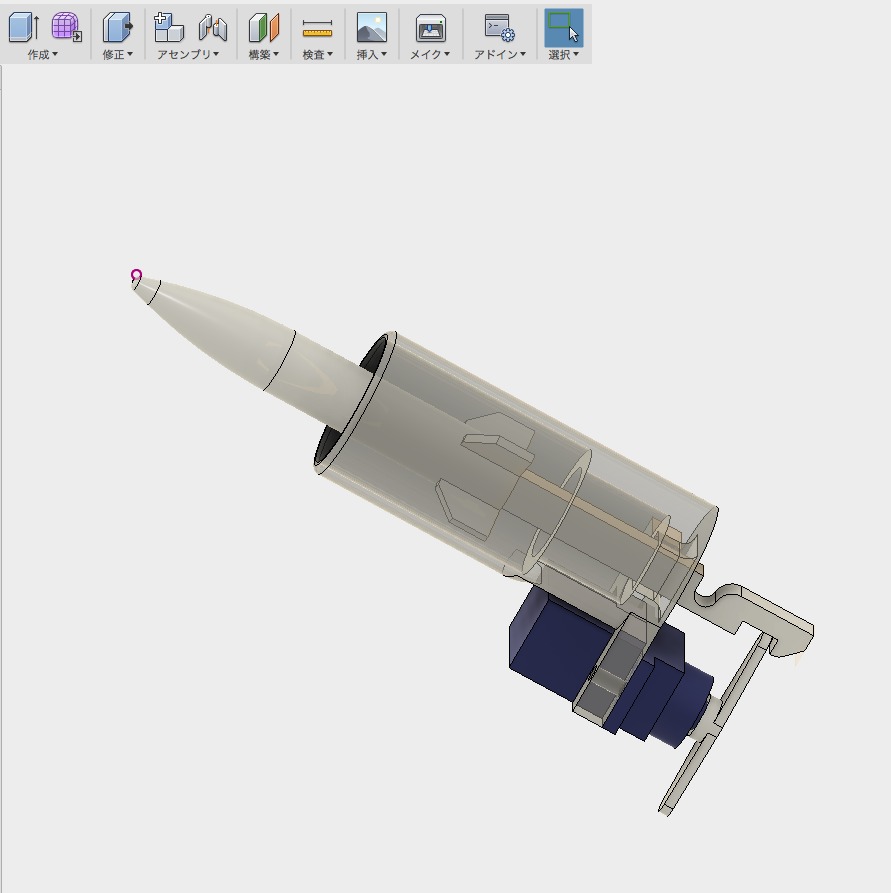Select the Press Pull modify icon
Viewport: 891px width, 893px height.
coord(117,27)
